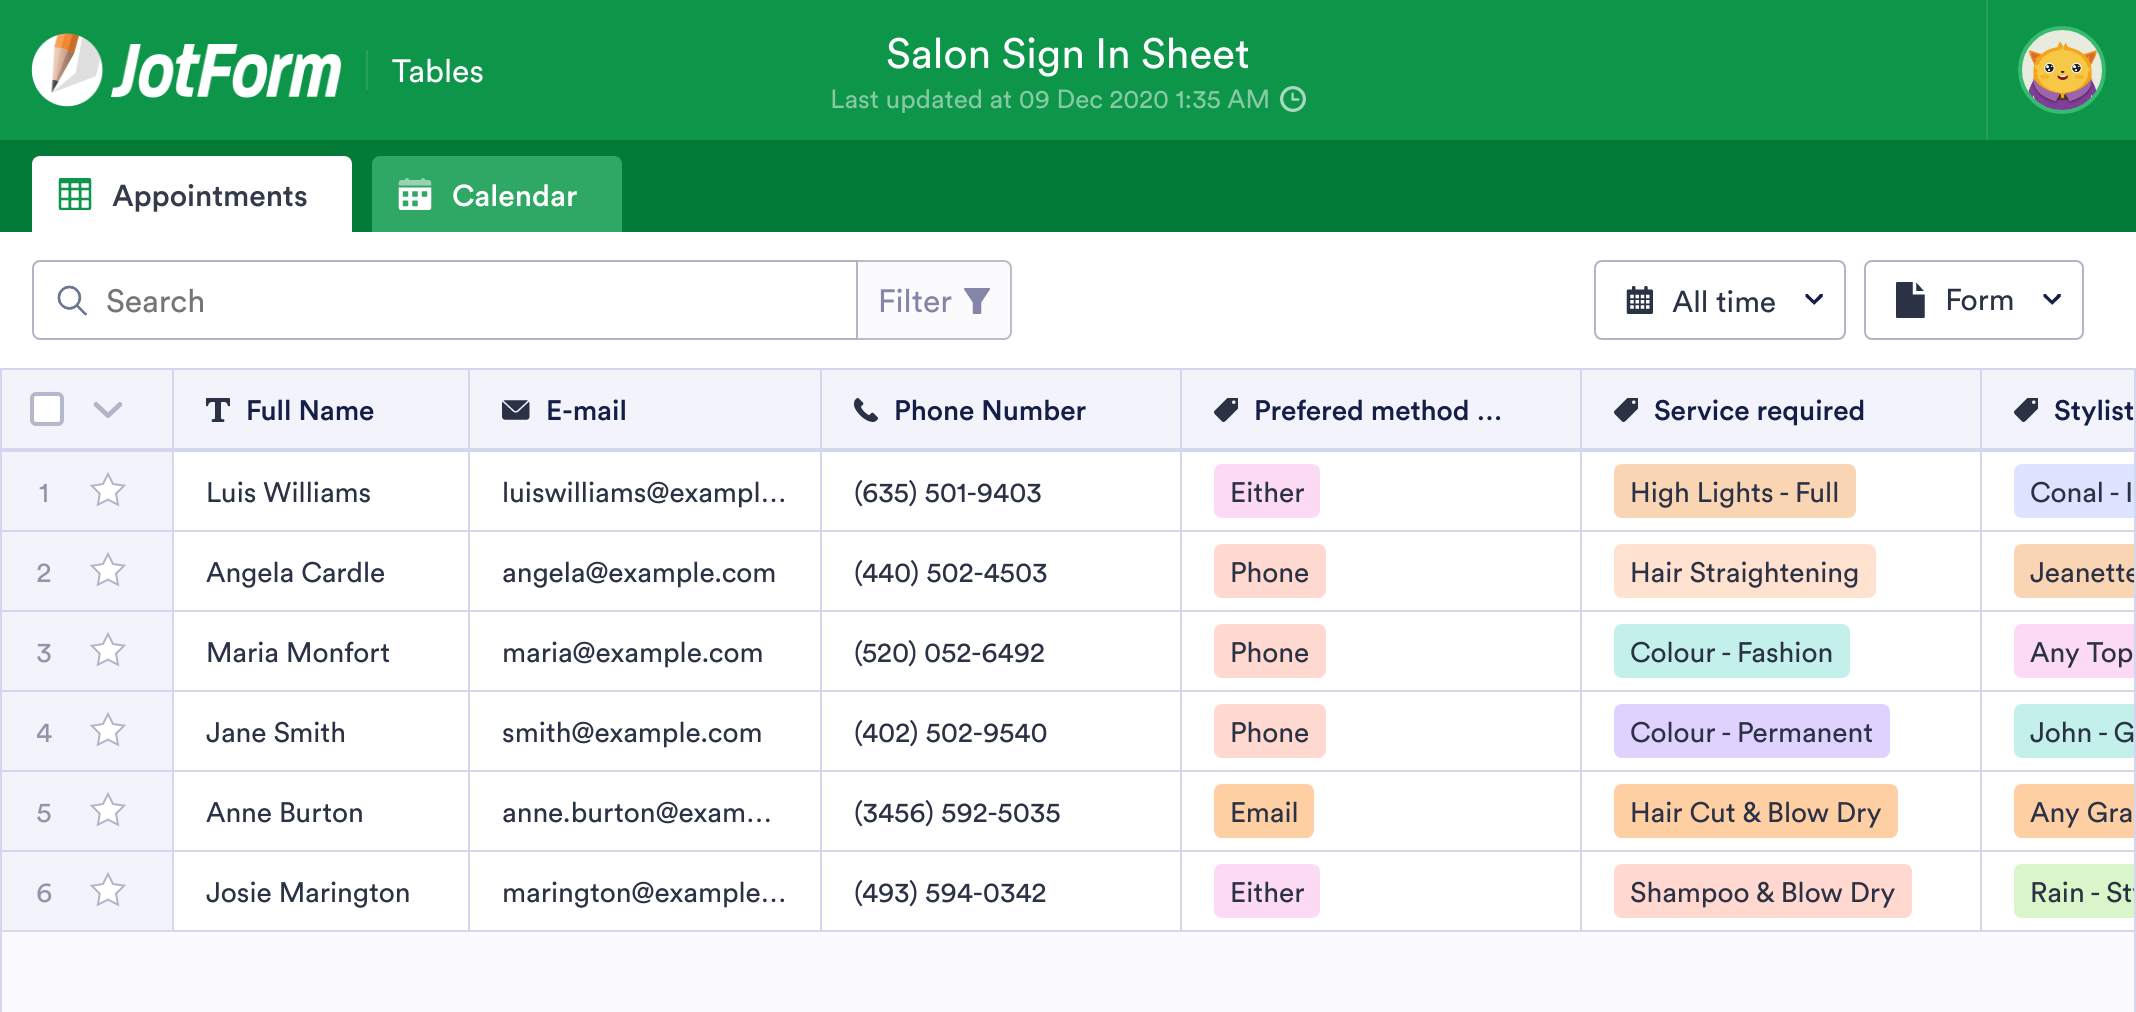
Task: Expand the row selection chevron dropdown
Action: pyautogui.click(x=107, y=409)
